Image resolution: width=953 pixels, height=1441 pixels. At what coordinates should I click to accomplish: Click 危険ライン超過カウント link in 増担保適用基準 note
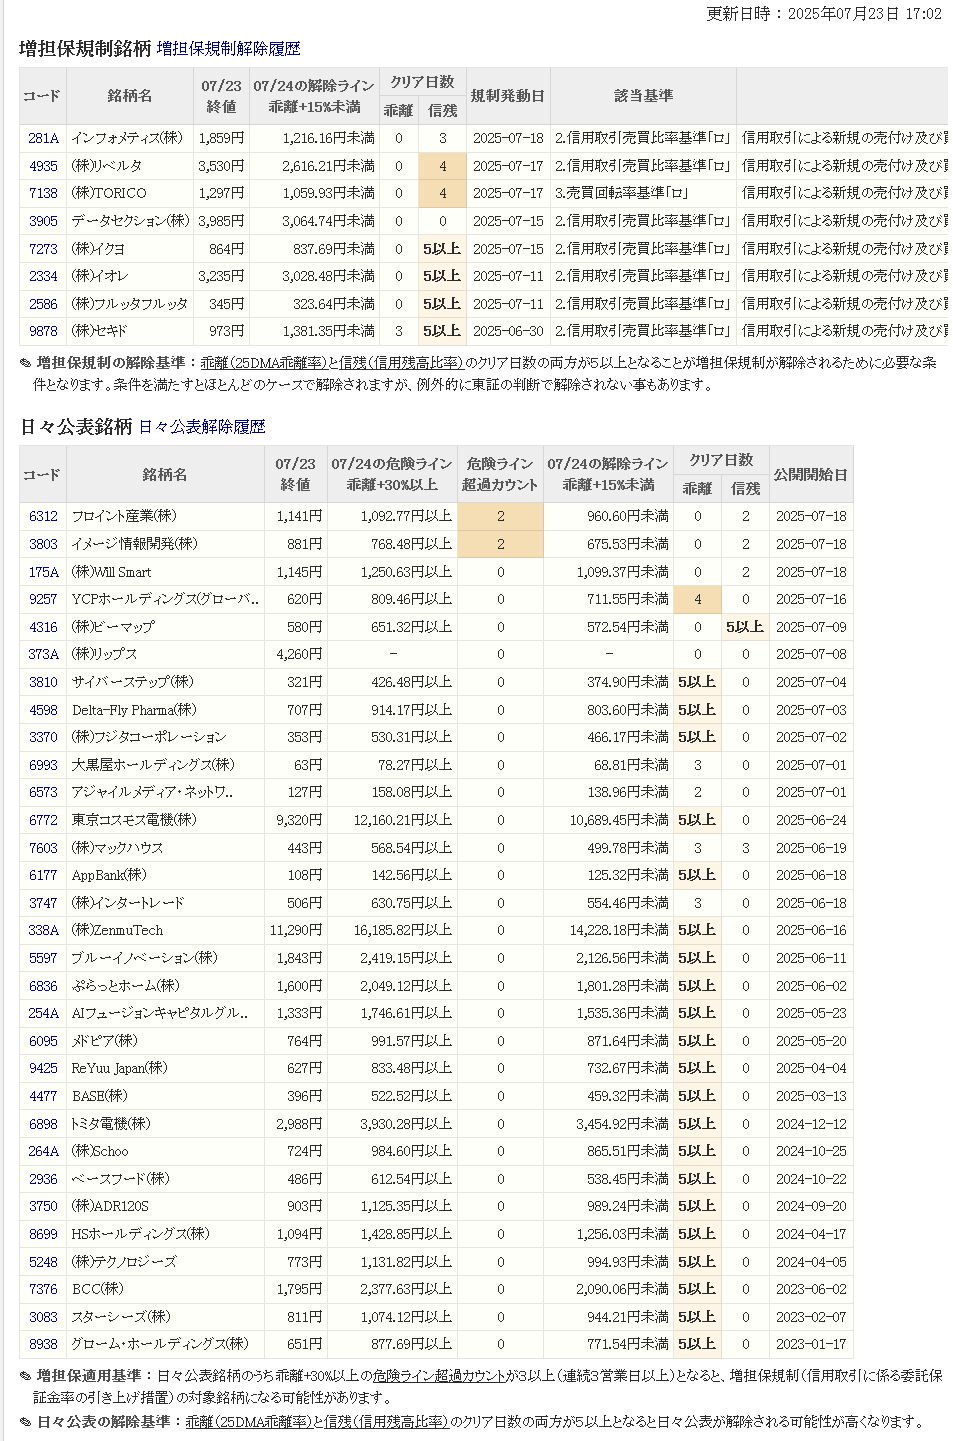[x=439, y=1376]
